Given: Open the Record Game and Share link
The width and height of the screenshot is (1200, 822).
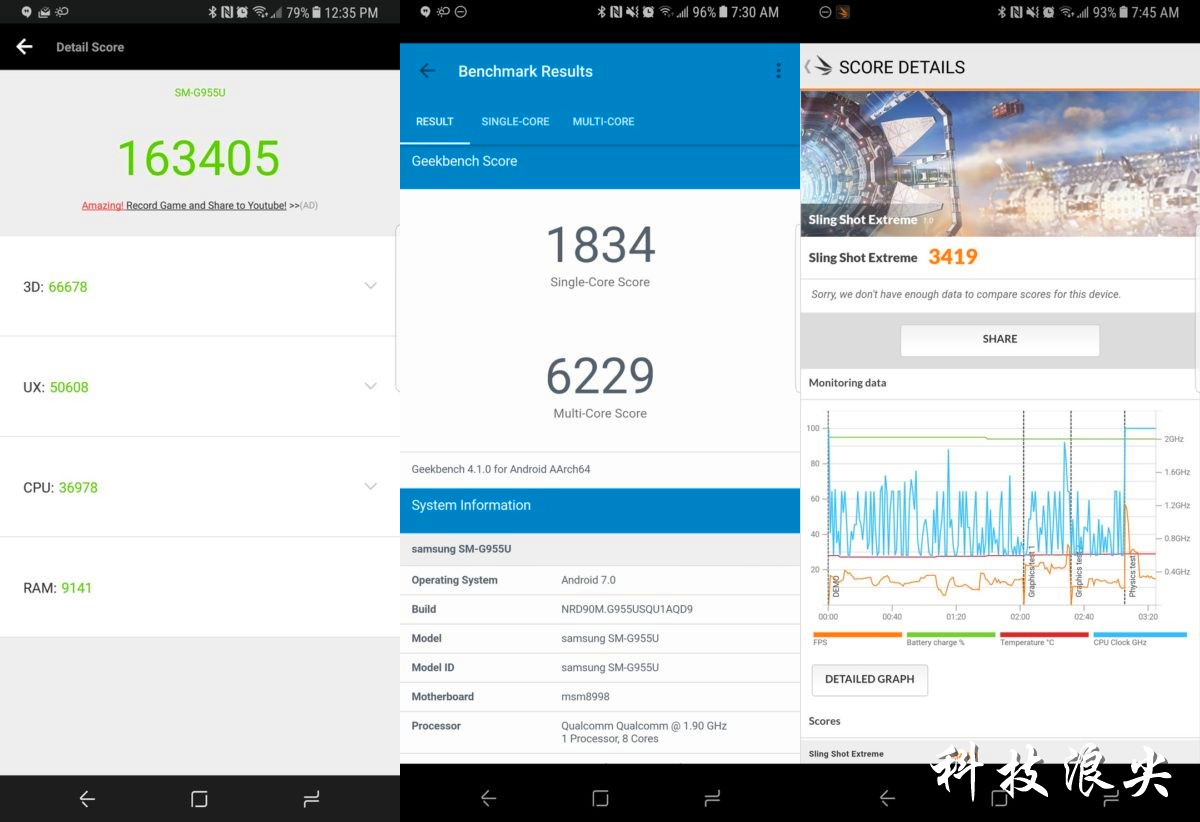Looking at the screenshot, I should (205, 206).
